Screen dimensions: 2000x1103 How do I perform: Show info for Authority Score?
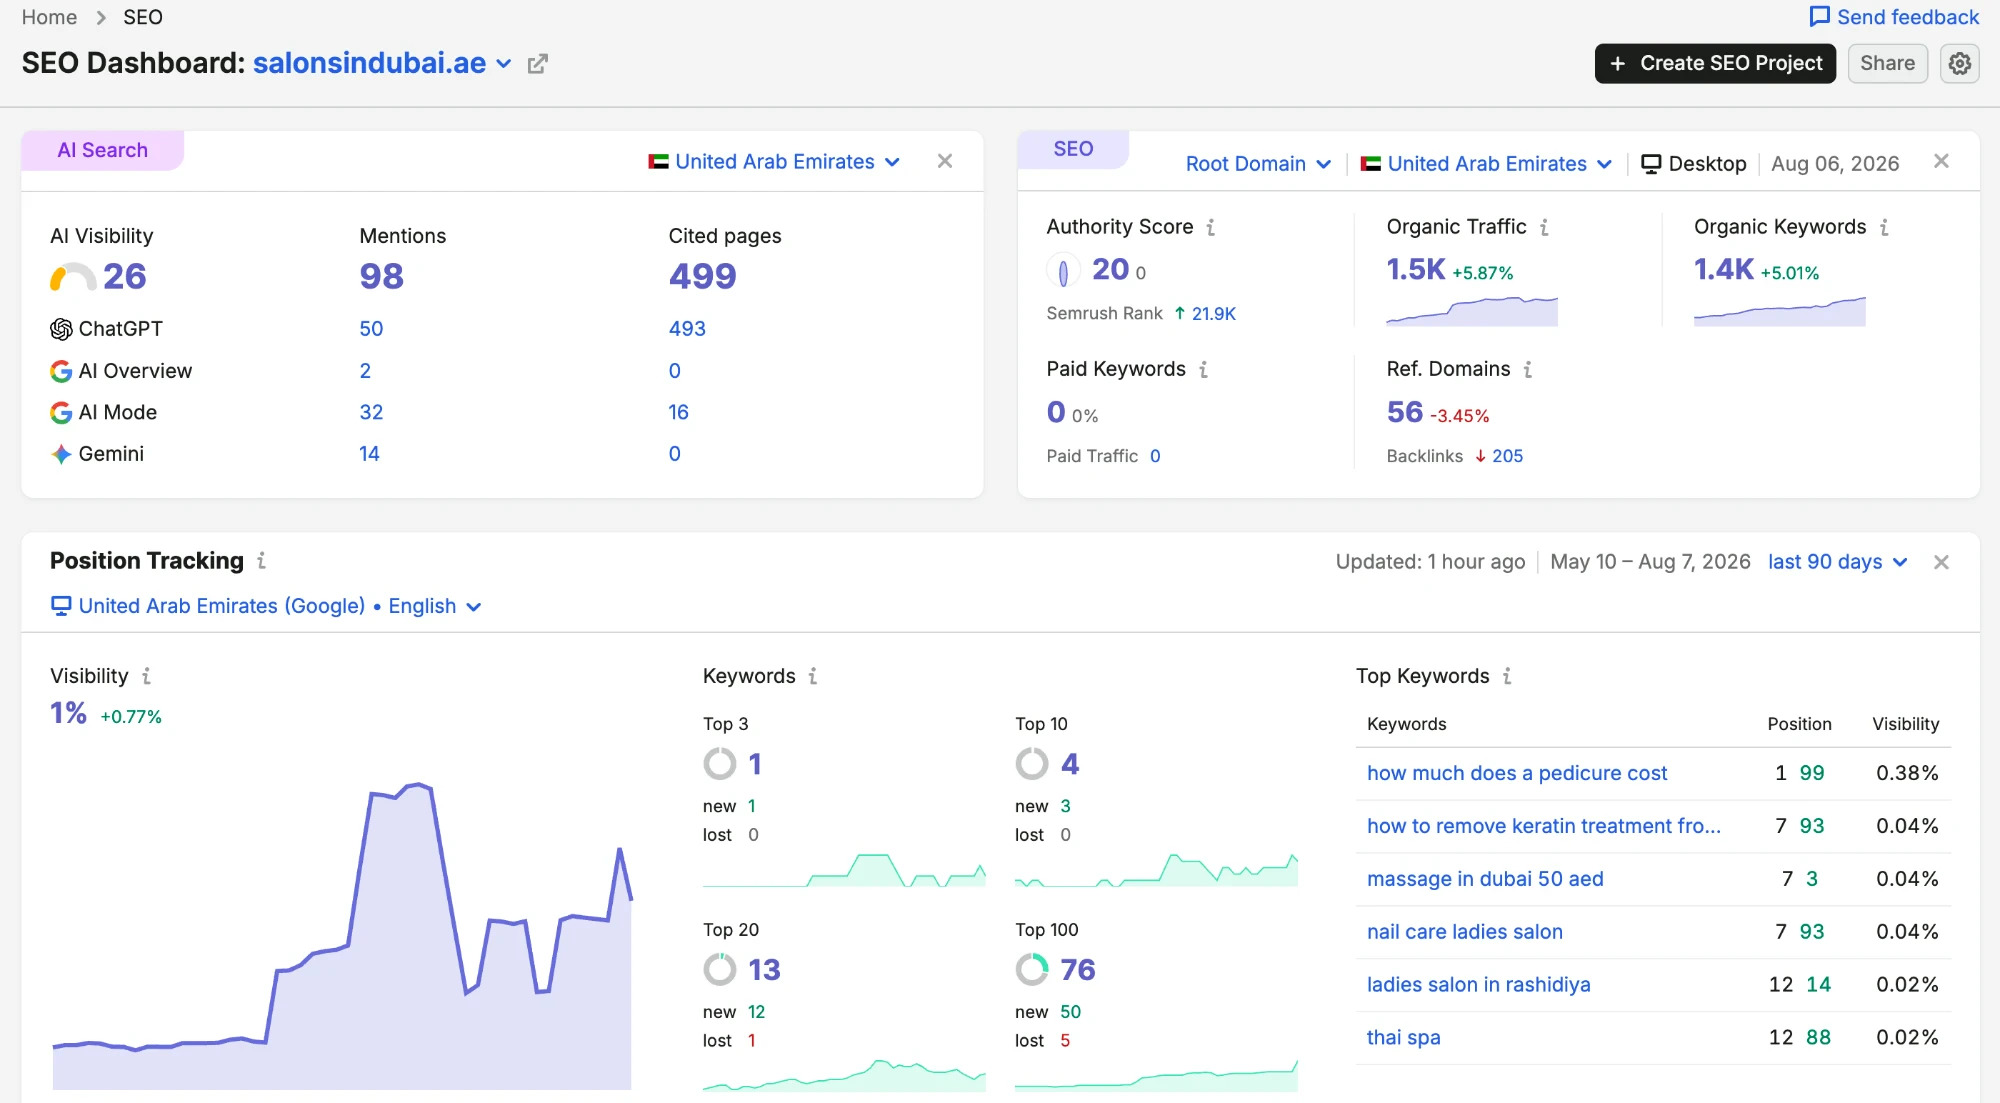(1211, 228)
